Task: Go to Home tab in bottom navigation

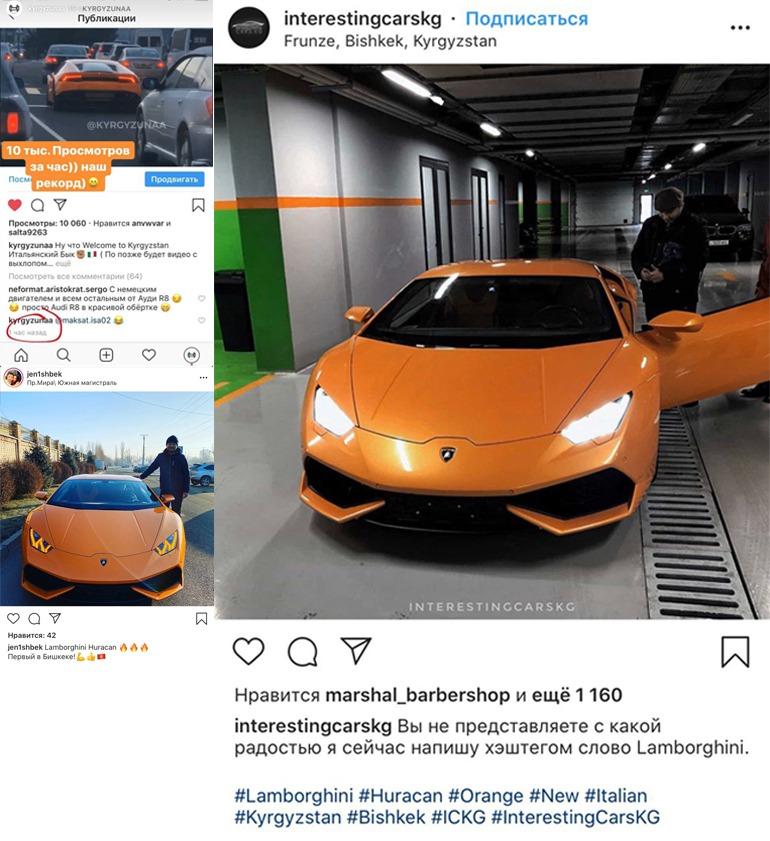Action: [21, 355]
